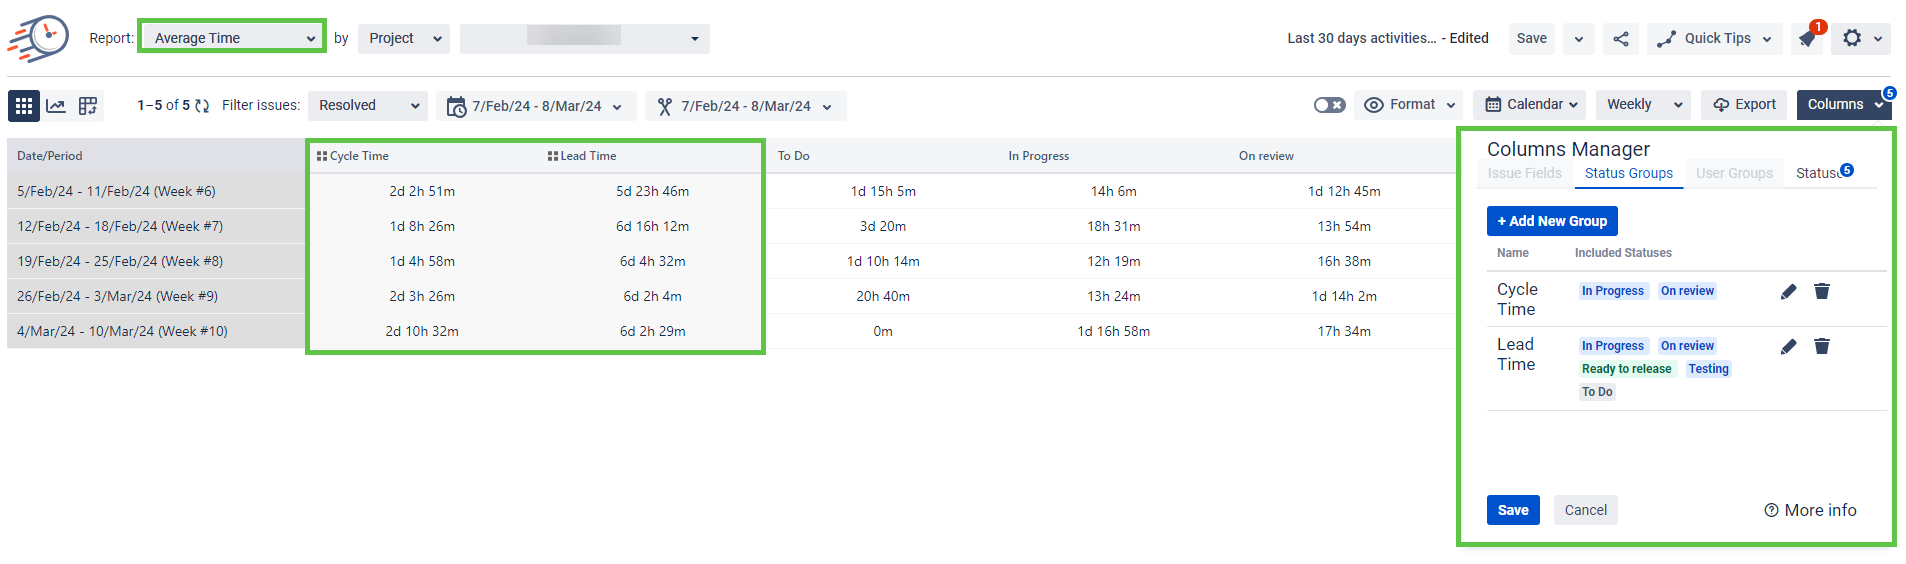Click the Add New Group button
This screenshot has width=1906, height=564.
1552,221
